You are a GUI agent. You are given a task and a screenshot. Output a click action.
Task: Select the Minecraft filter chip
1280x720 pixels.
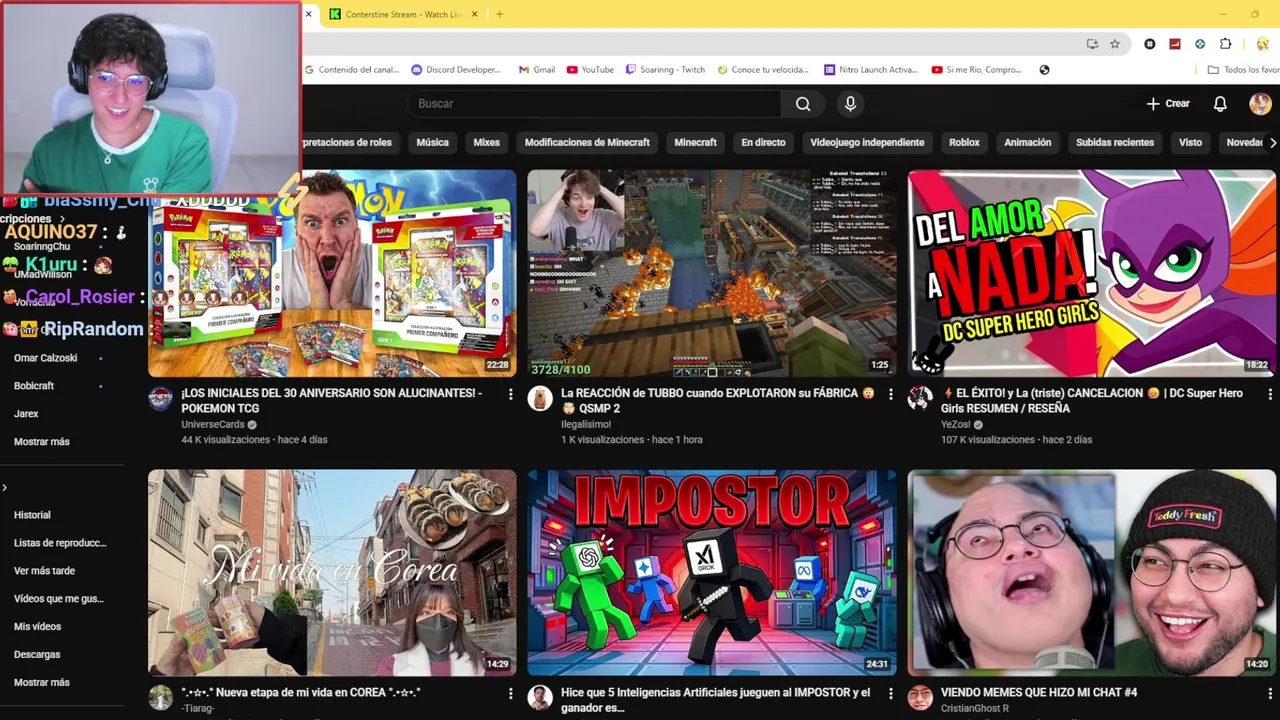click(695, 143)
